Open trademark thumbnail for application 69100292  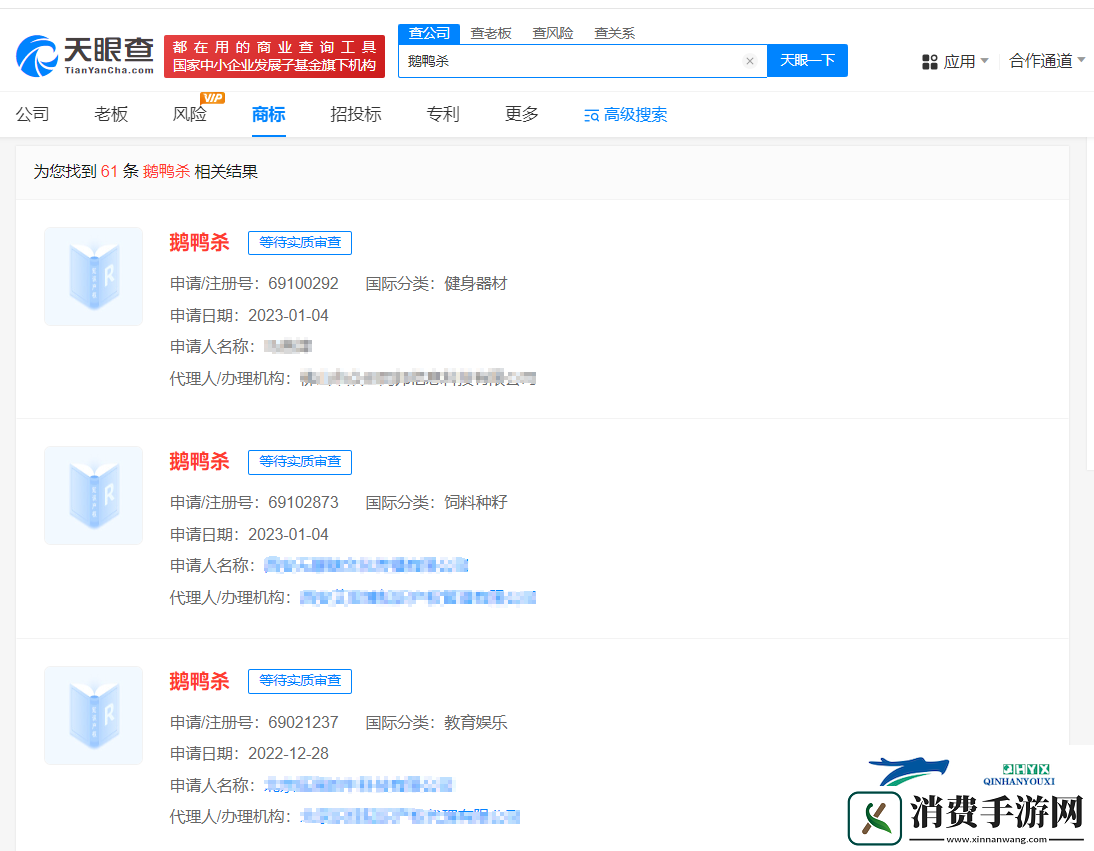[93, 276]
